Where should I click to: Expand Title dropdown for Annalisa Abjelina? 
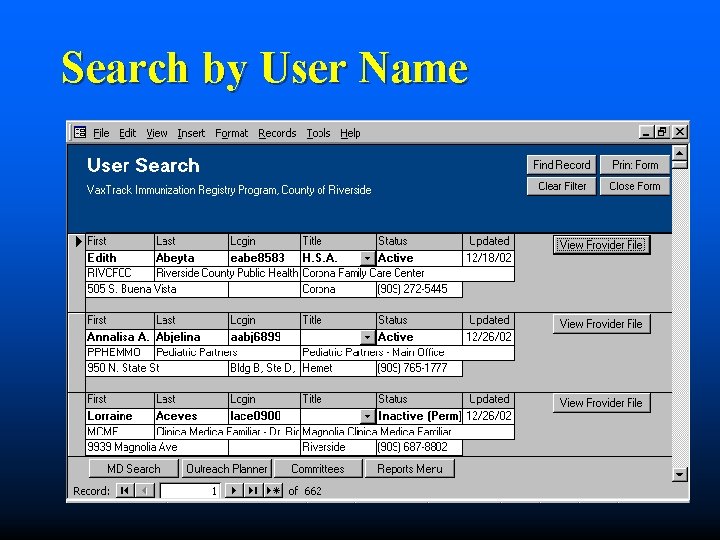tap(367, 338)
